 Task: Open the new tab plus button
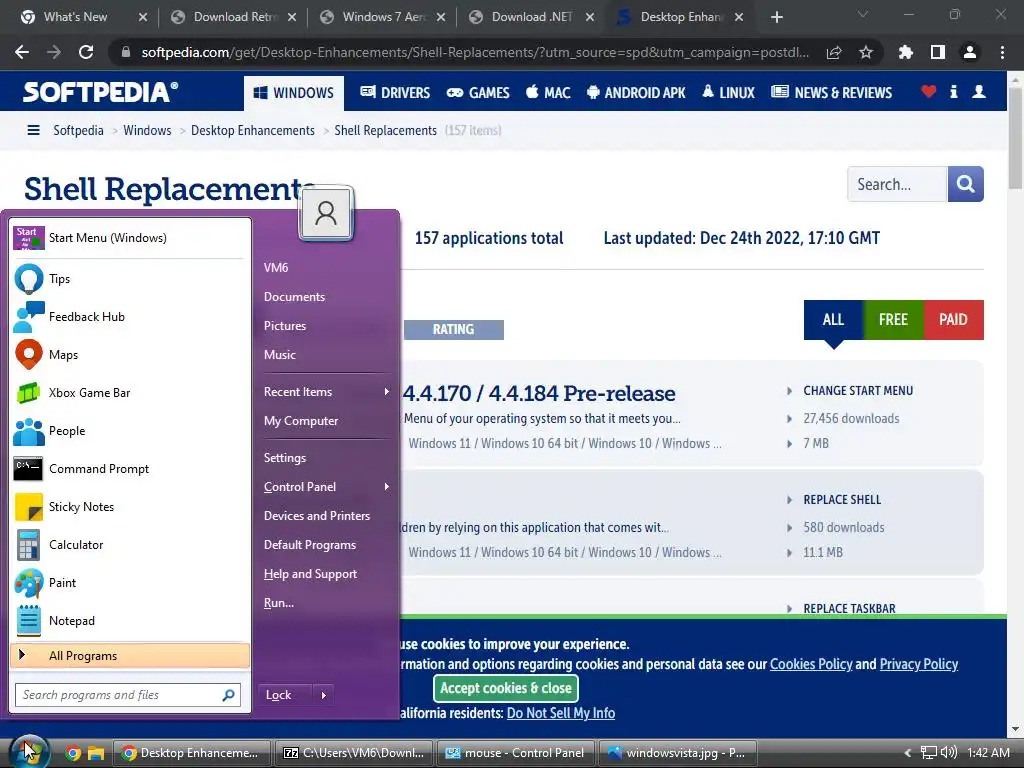(776, 17)
